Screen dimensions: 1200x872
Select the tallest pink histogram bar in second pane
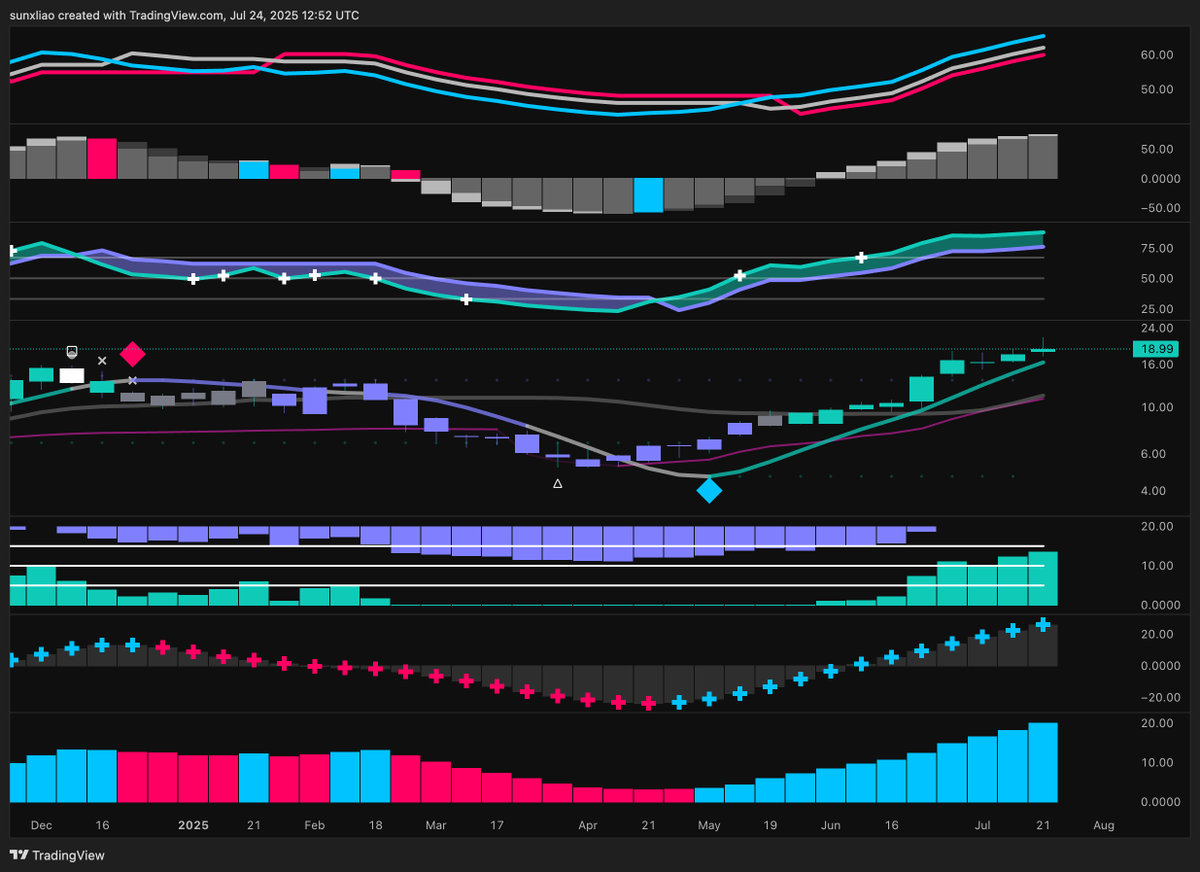click(102, 158)
